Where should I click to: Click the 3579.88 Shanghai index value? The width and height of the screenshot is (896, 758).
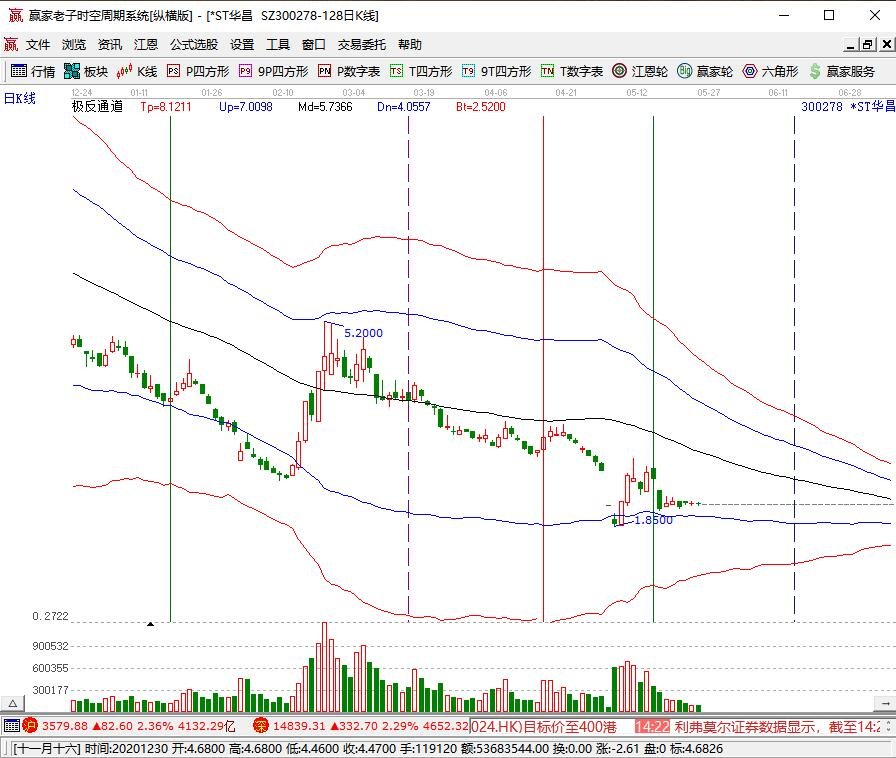pos(65,726)
